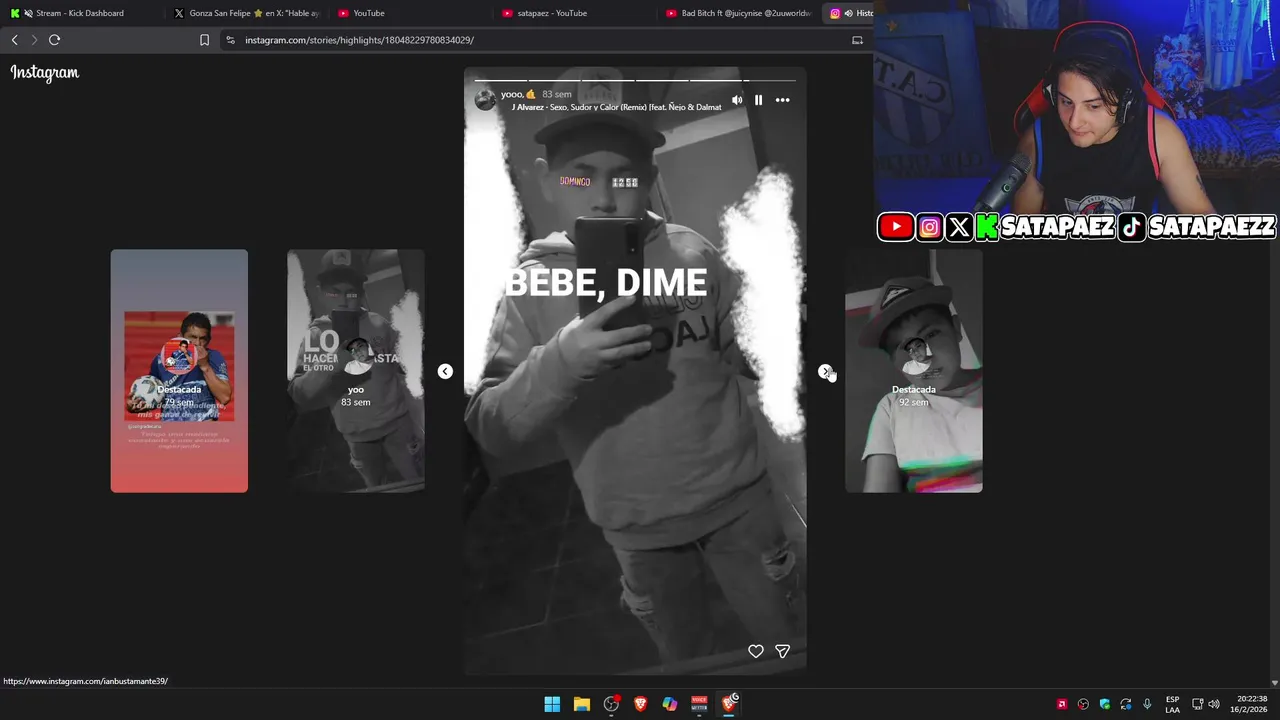Switch to the Gonza San Felipe X tab

click(x=247, y=13)
